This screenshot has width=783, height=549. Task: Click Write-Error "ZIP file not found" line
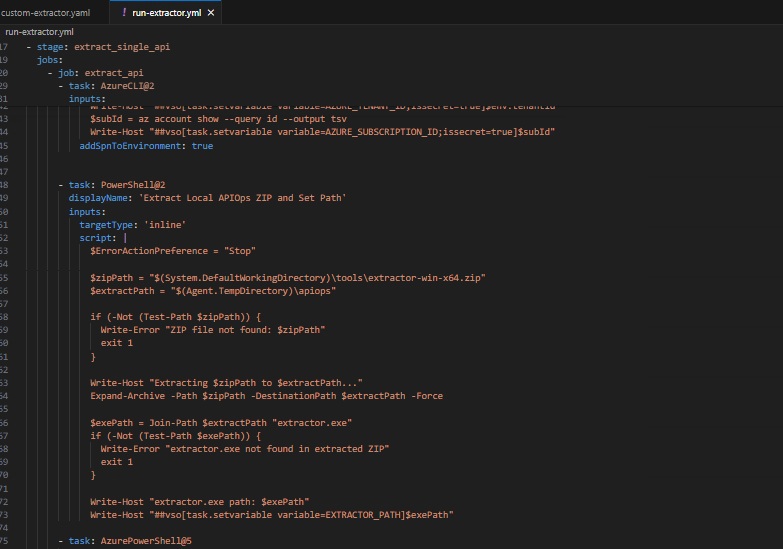click(x=213, y=330)
